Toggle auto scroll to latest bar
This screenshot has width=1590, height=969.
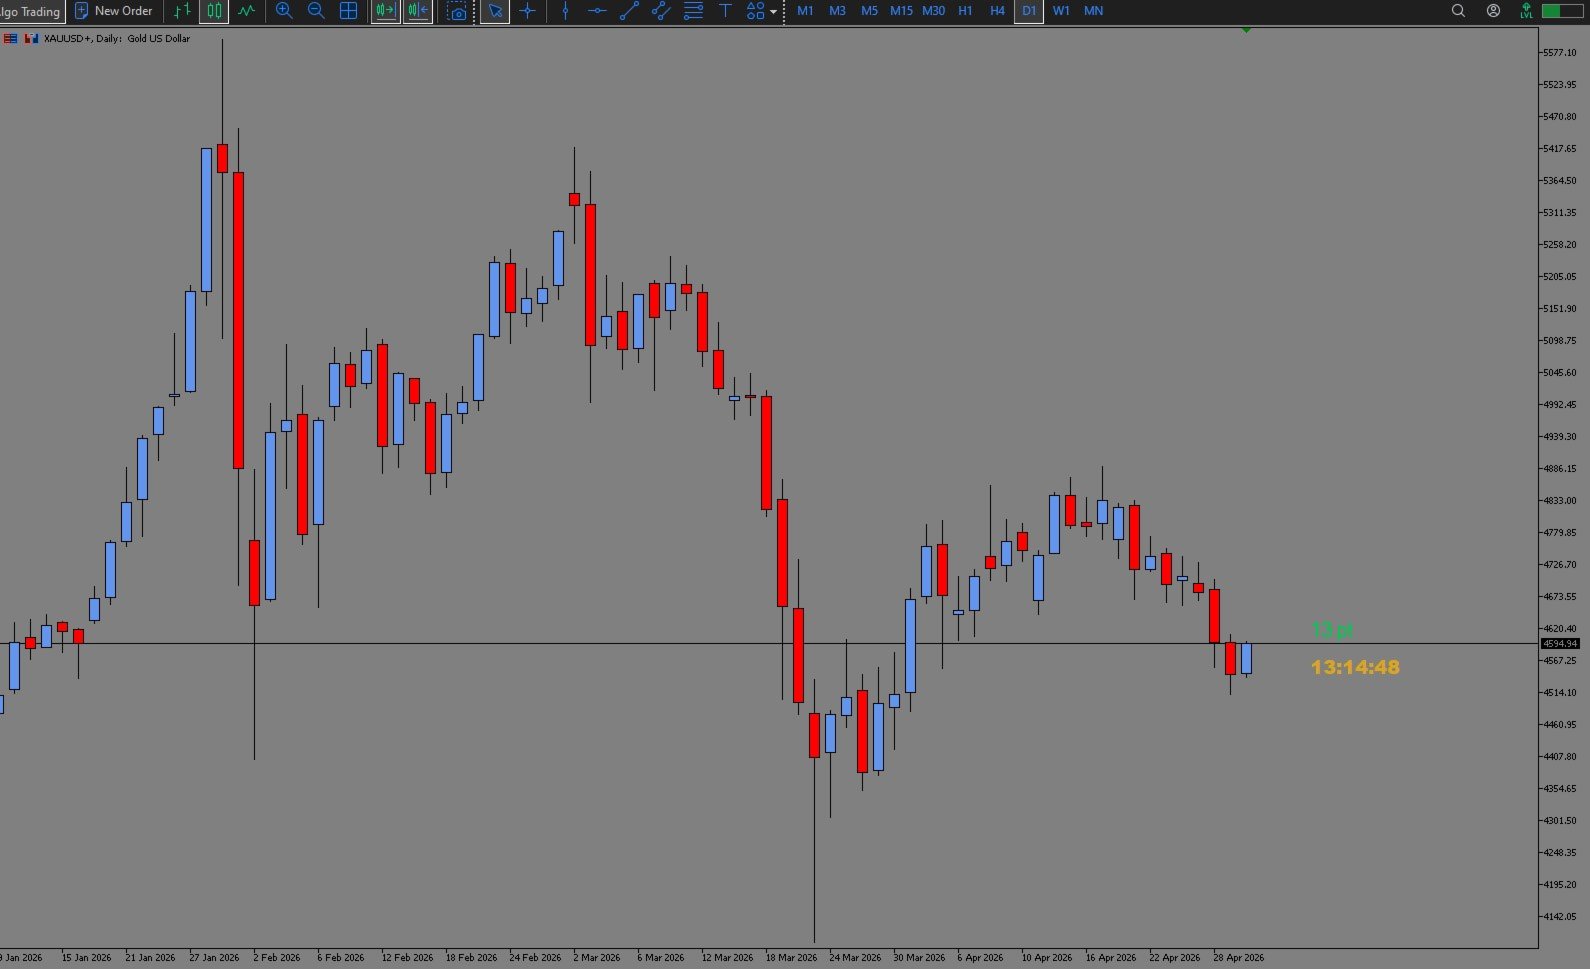click(x=385, y=11)
